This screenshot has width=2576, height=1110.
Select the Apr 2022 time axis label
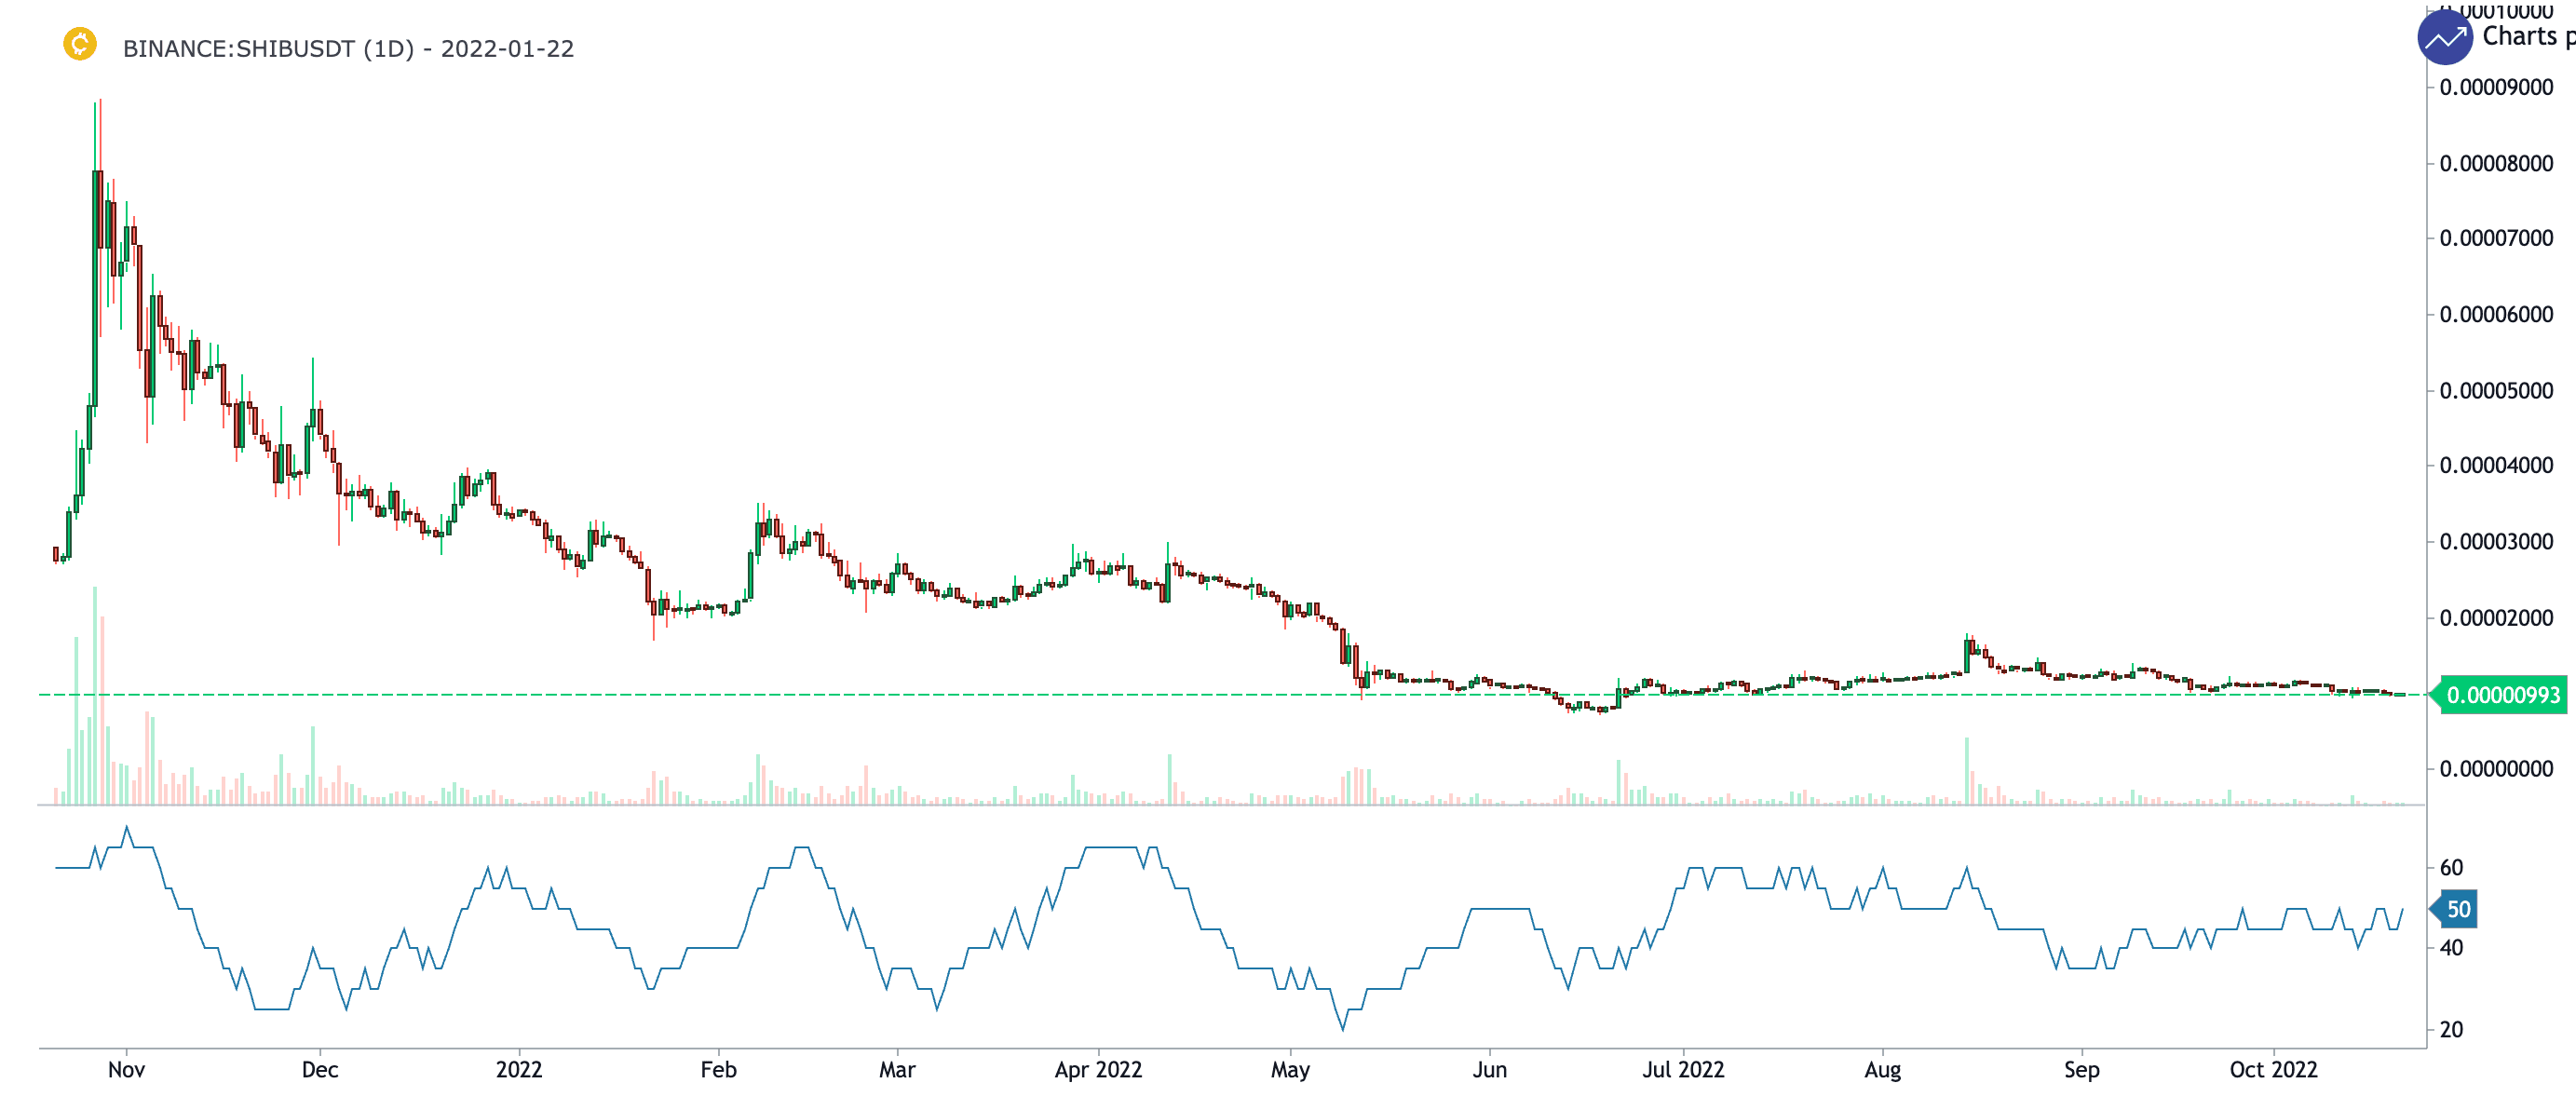click(x=1098, y=1070)
